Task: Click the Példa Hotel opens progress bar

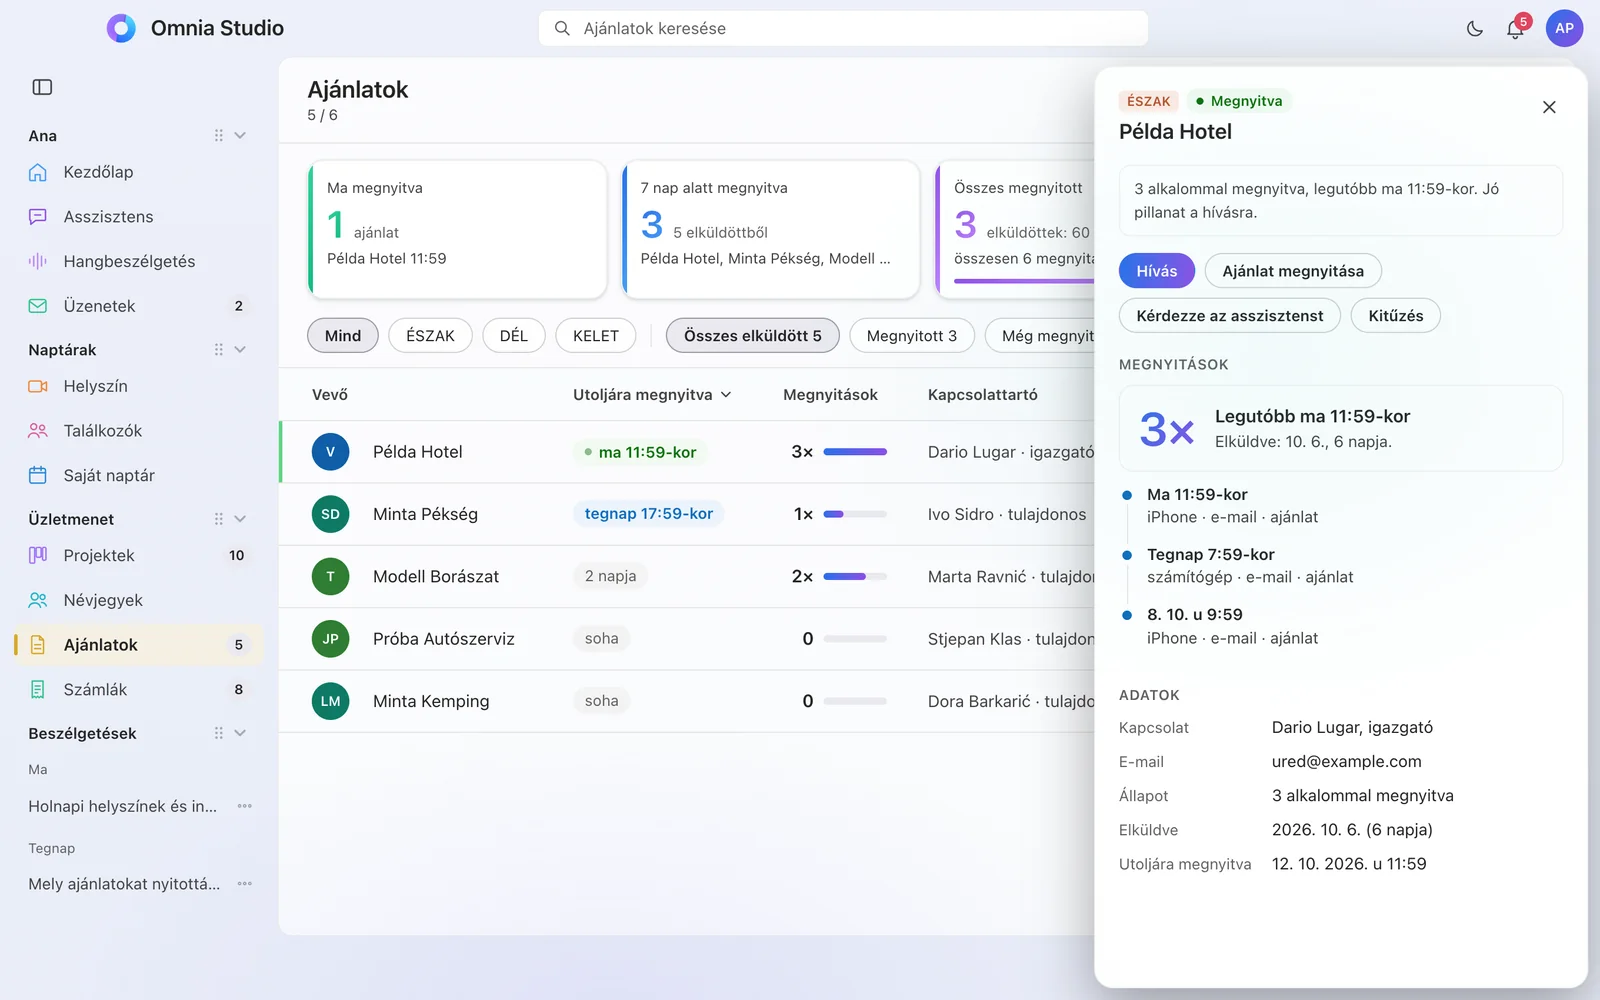Action: point(855,452)
